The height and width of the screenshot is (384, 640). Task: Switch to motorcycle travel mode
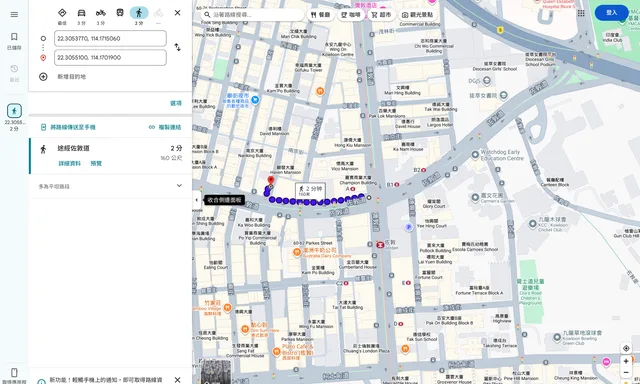tap(101, 13)
